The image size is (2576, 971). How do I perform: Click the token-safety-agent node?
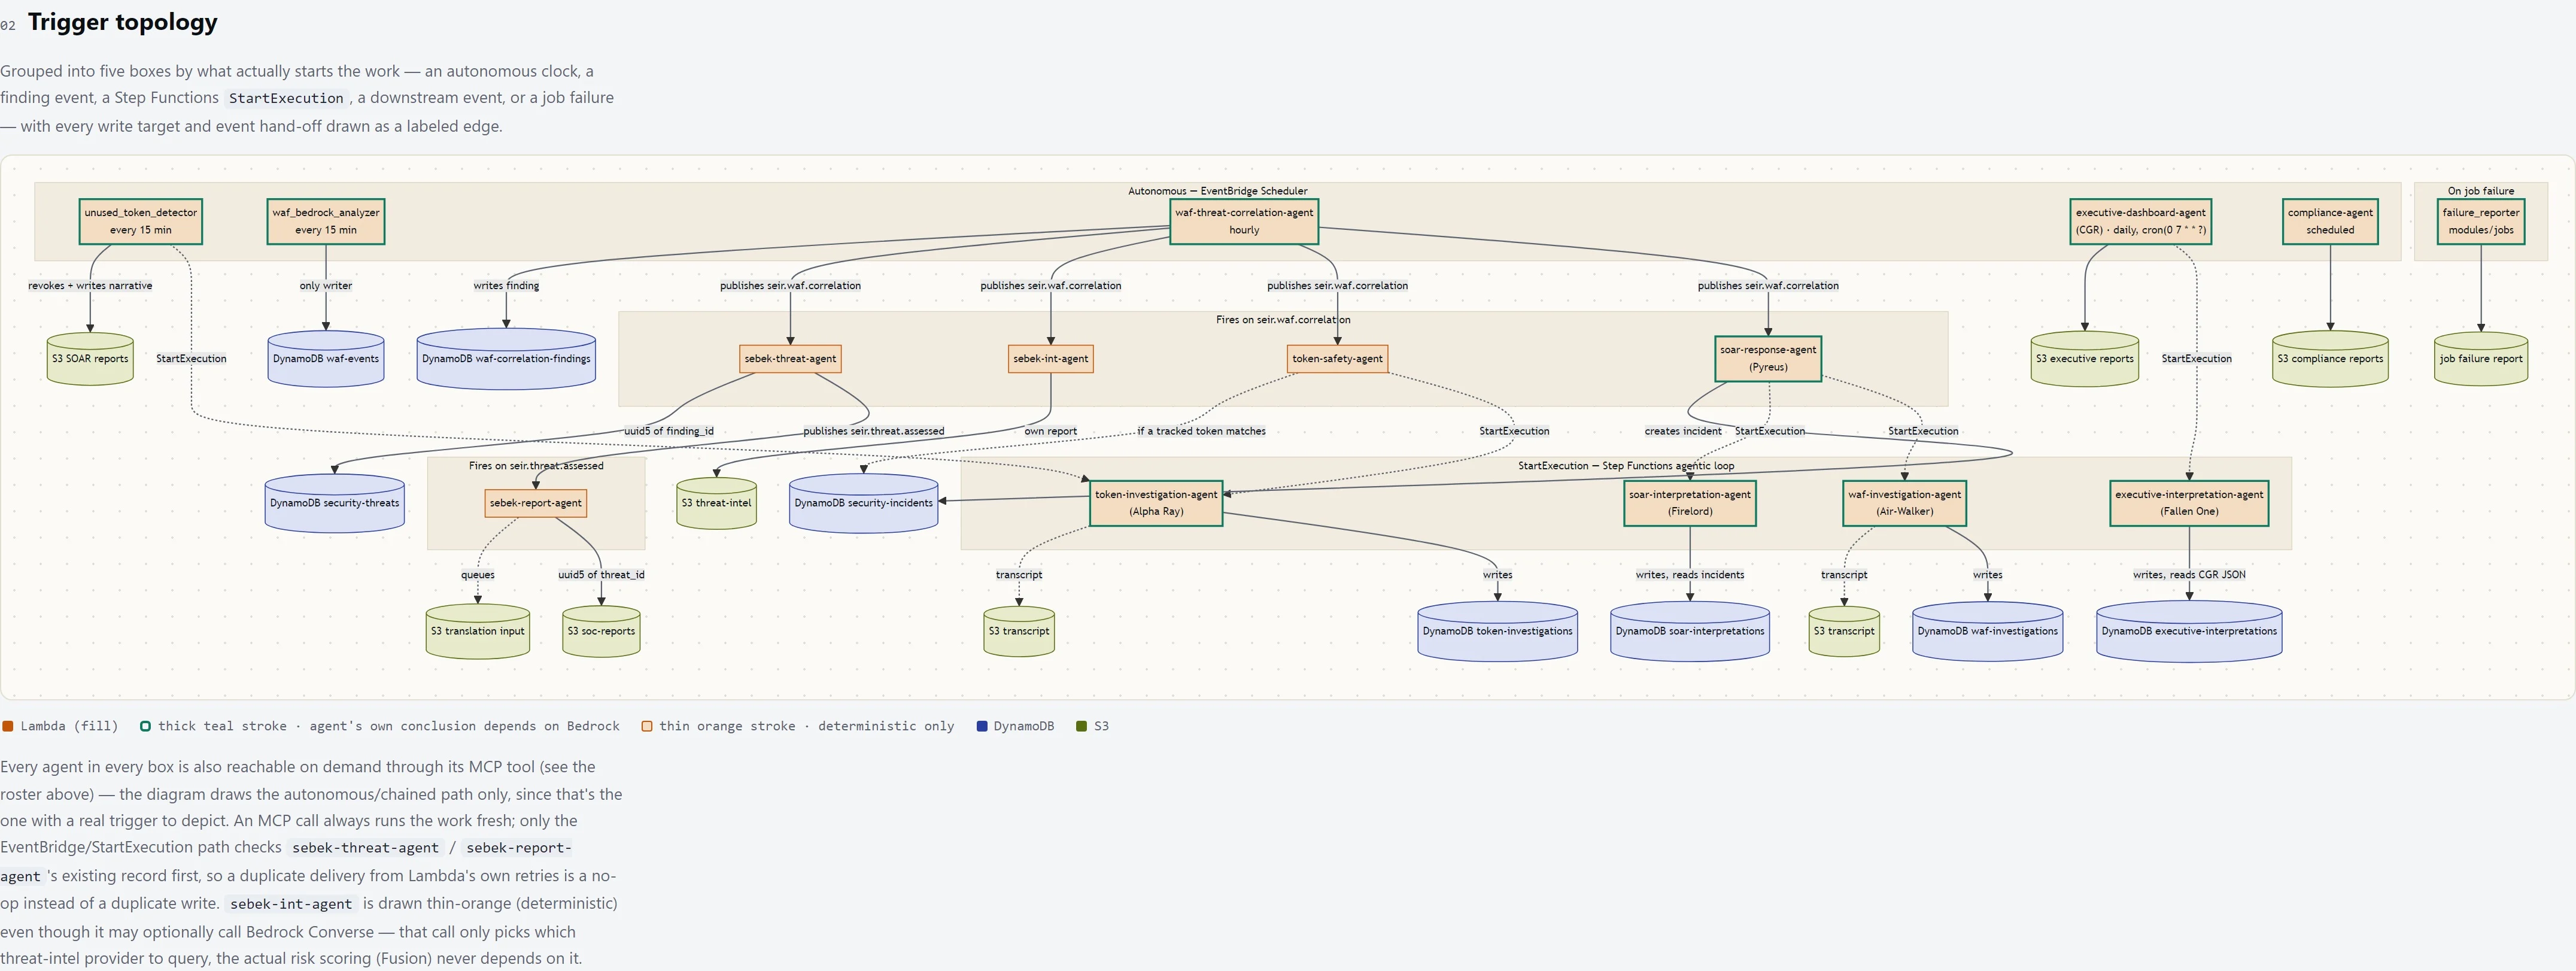(x=1337, y=358)
